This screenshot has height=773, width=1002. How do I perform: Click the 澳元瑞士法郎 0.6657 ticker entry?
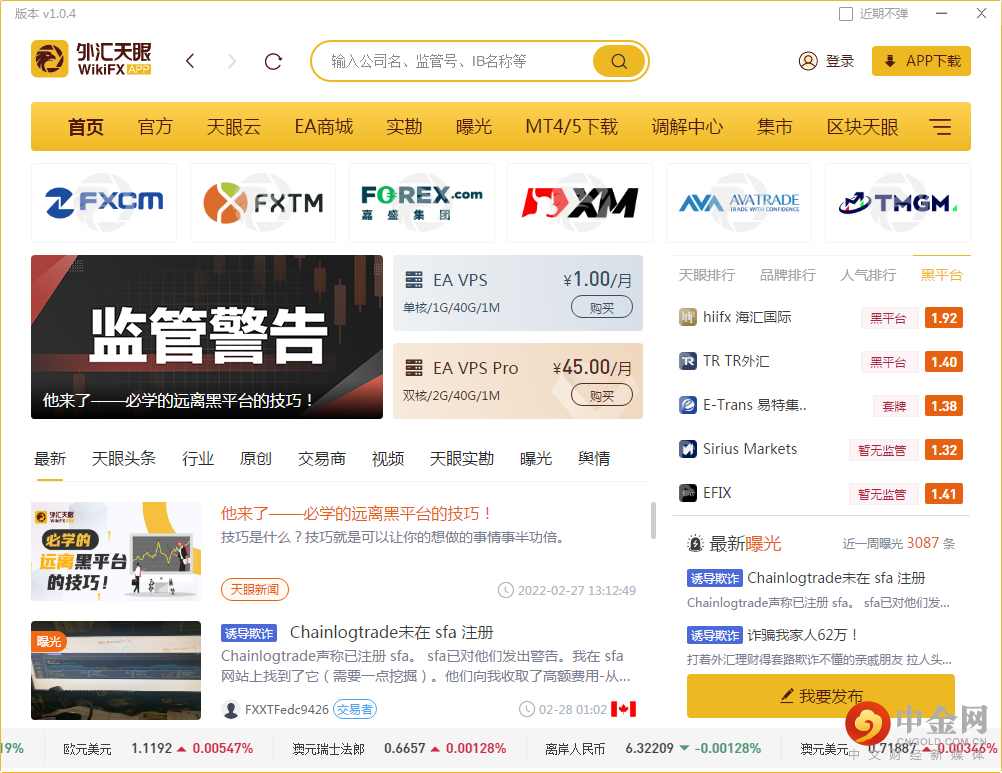tap(399, 749)
